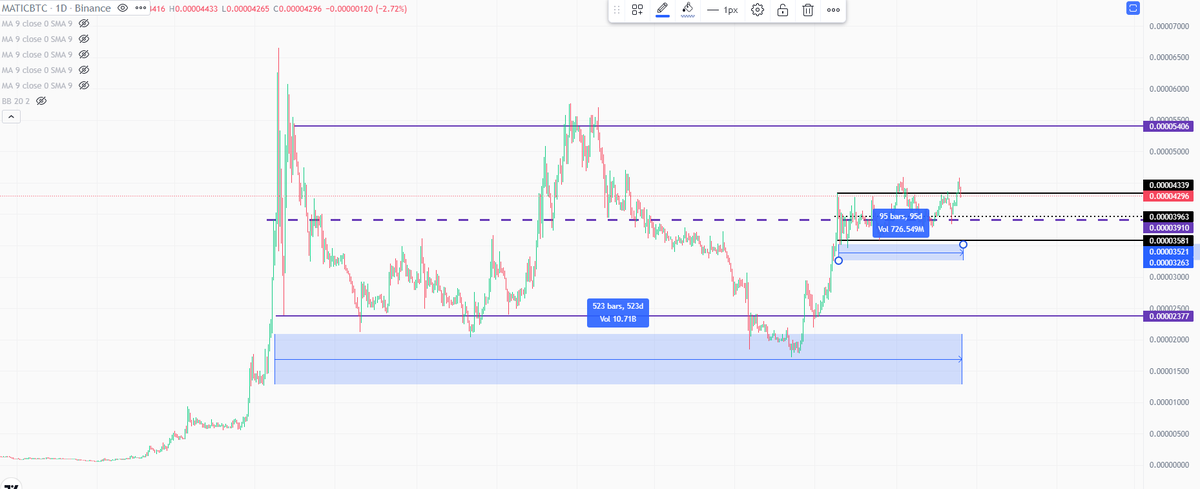Delete the selected drawing with trash icon
1200x489 pixels.
tap(807, 10)
